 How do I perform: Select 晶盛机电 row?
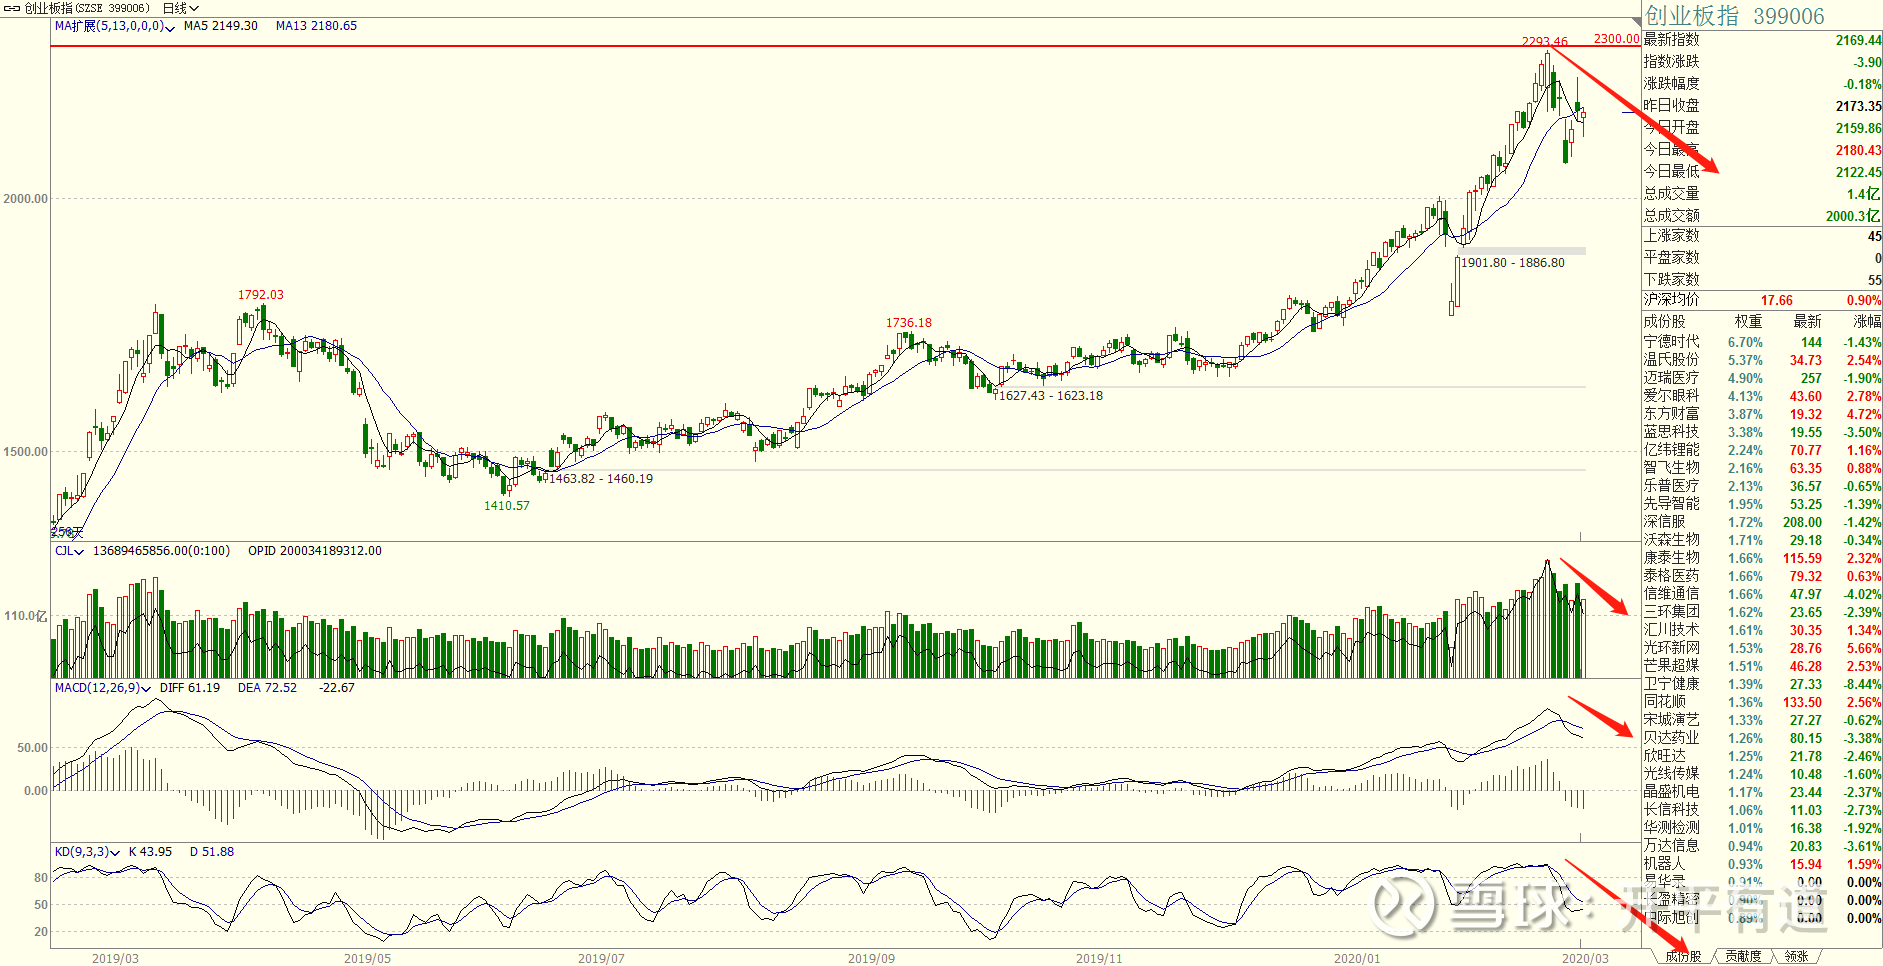[1762, 792]
